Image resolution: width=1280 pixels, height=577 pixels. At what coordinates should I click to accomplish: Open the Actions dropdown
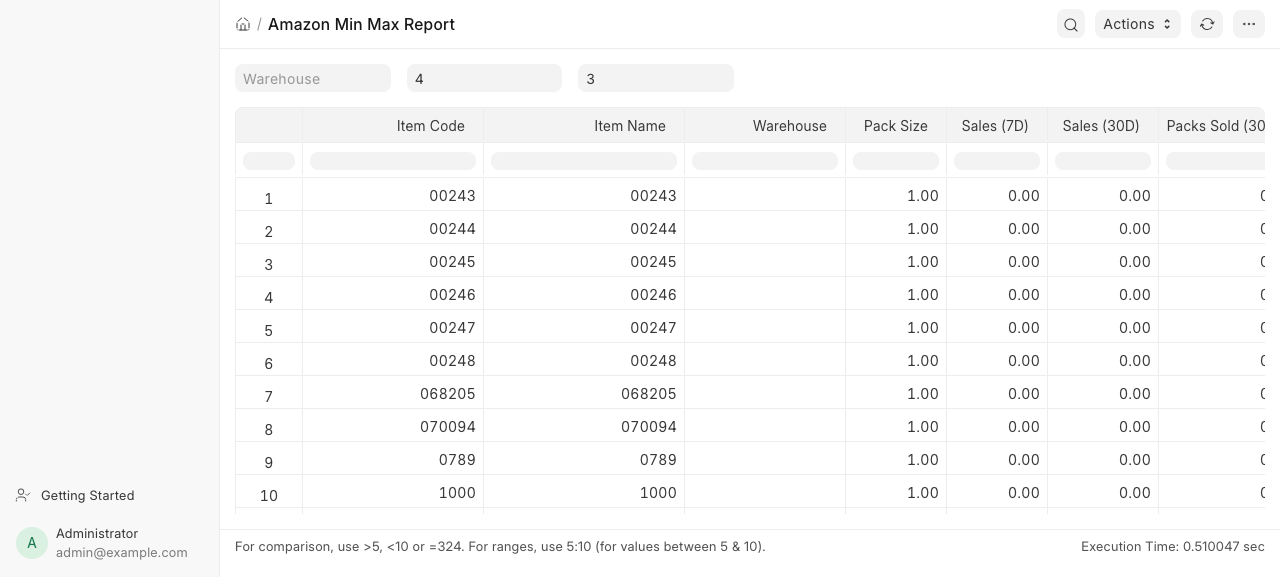click(1138, 24)
